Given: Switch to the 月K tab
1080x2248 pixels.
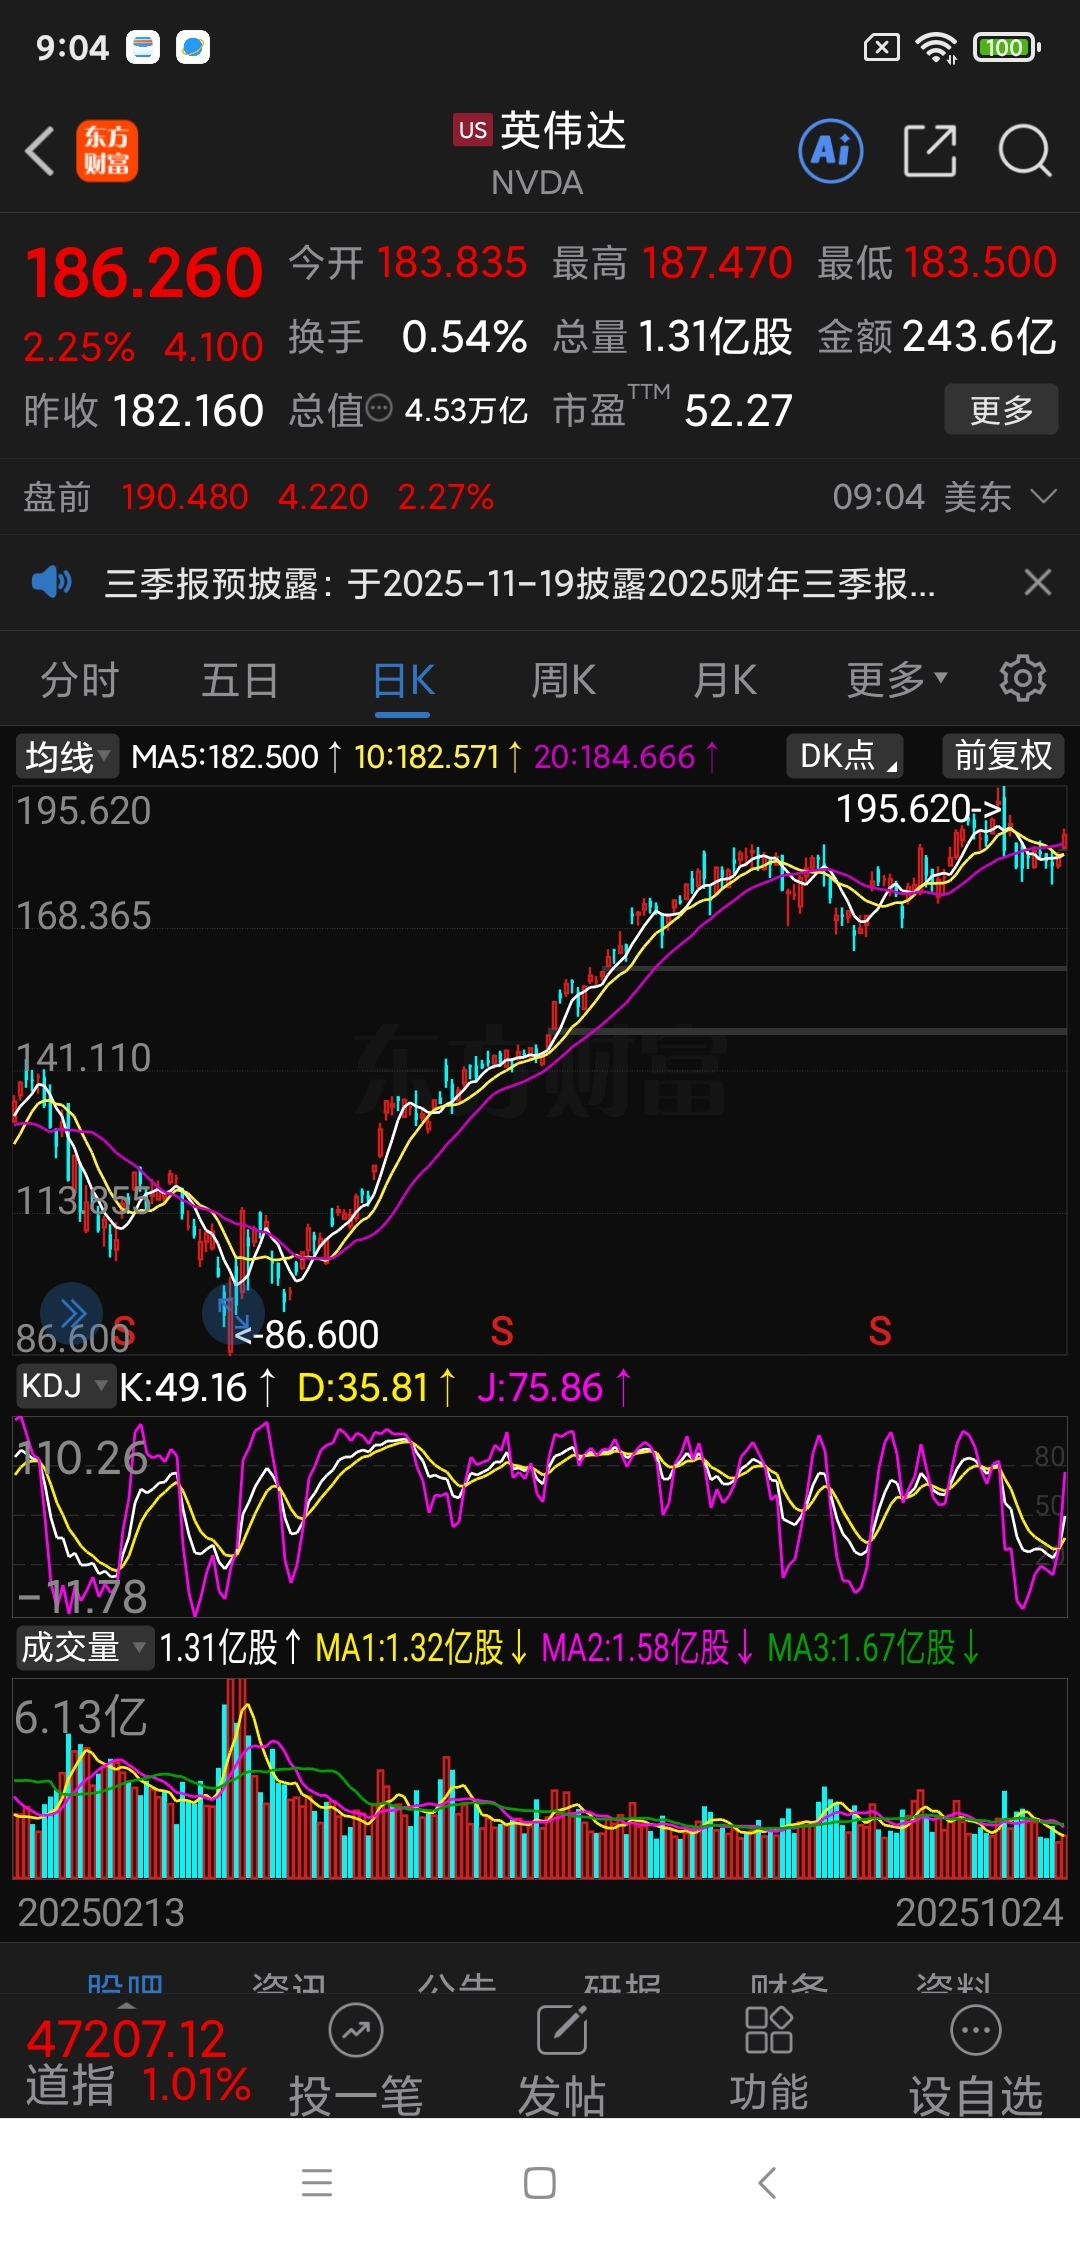Looking at the screenshot, I should [725, 680].
